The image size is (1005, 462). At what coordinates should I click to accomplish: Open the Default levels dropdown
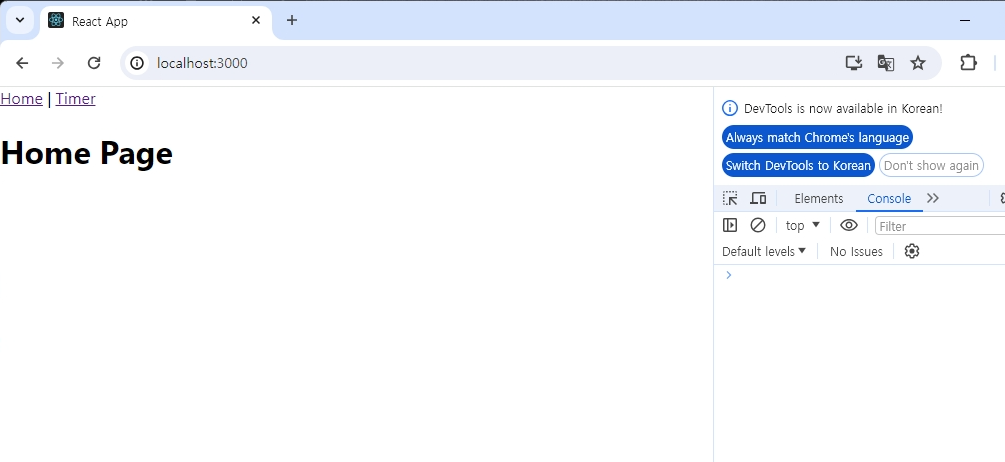coord(763,251)
